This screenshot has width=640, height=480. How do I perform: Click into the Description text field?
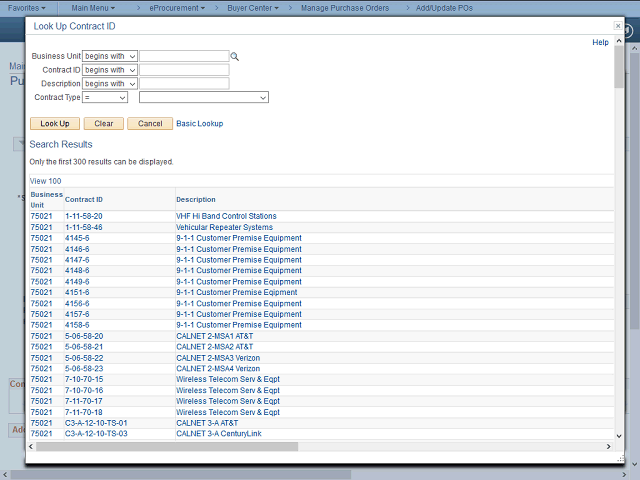[x=184, y=84]
